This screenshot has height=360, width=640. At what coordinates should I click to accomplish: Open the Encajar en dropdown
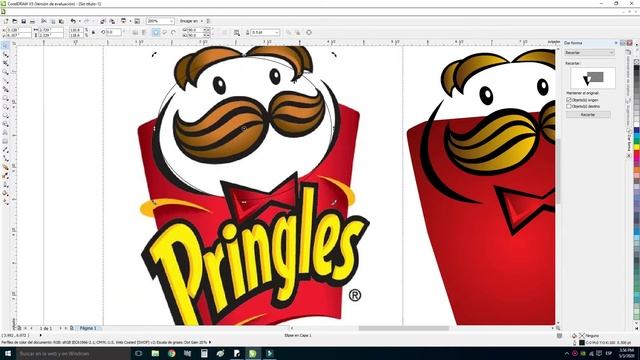tap(202, 21)
